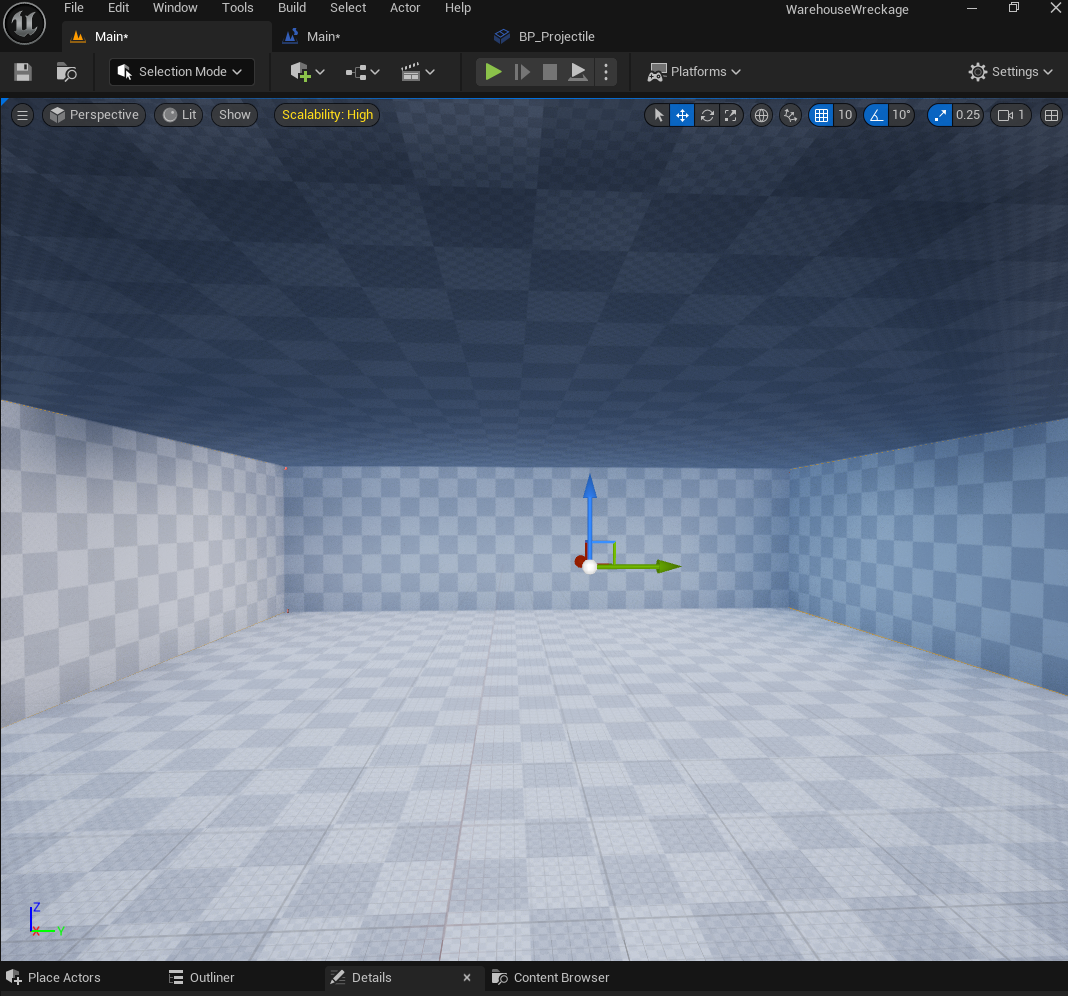The image size is (1068, 996).
Task: Start play in editor with green arrow
Action: (x=493, y=72)
